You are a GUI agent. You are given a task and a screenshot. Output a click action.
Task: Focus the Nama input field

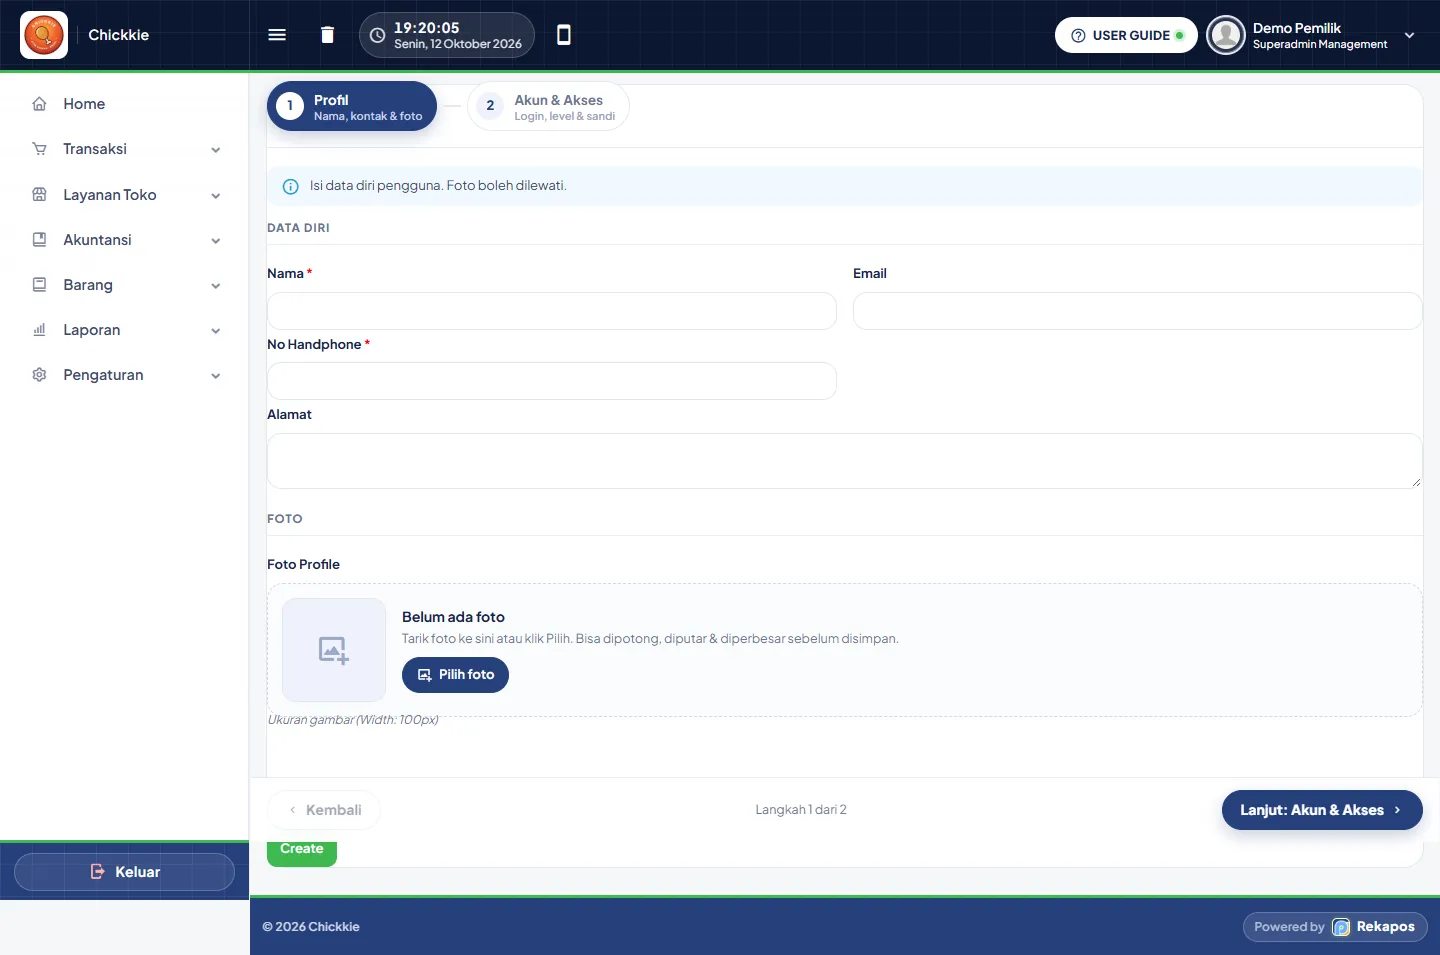[x=552, y=311]
